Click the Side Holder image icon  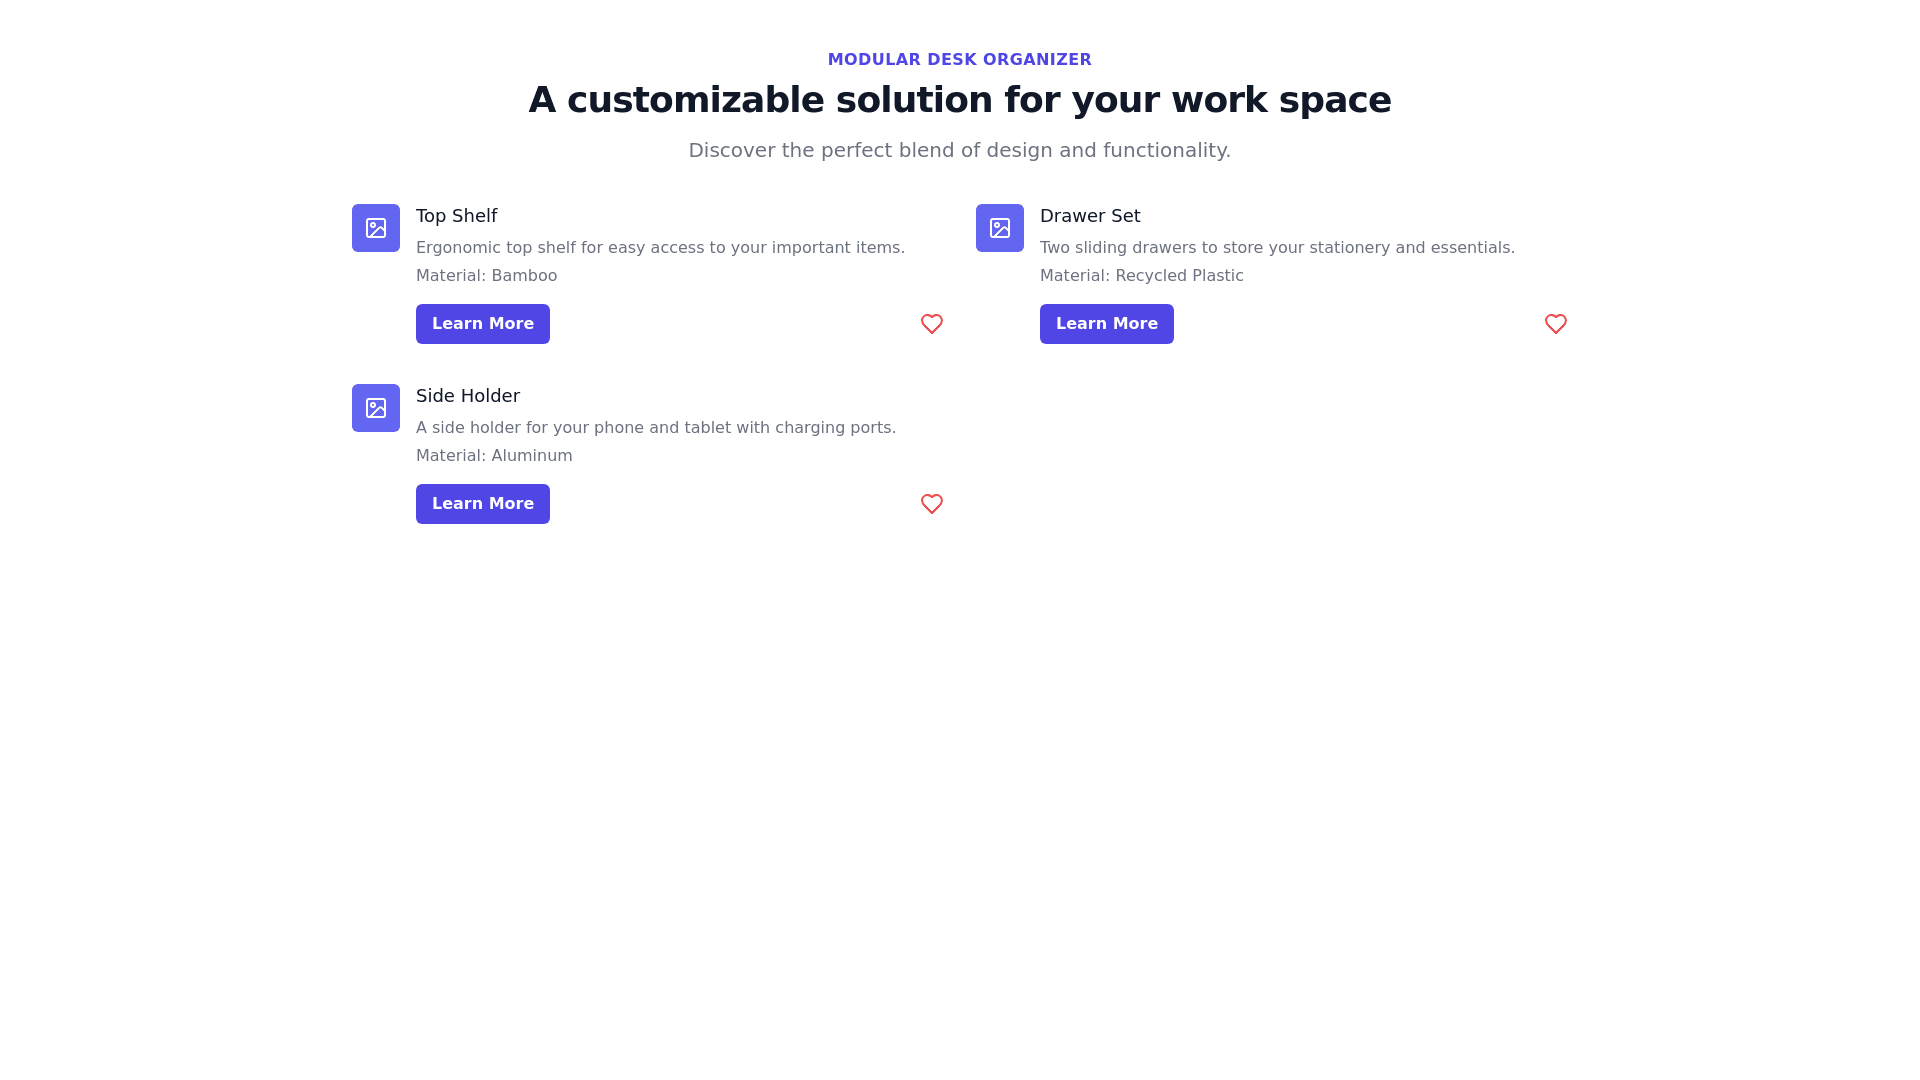(376, 408)
